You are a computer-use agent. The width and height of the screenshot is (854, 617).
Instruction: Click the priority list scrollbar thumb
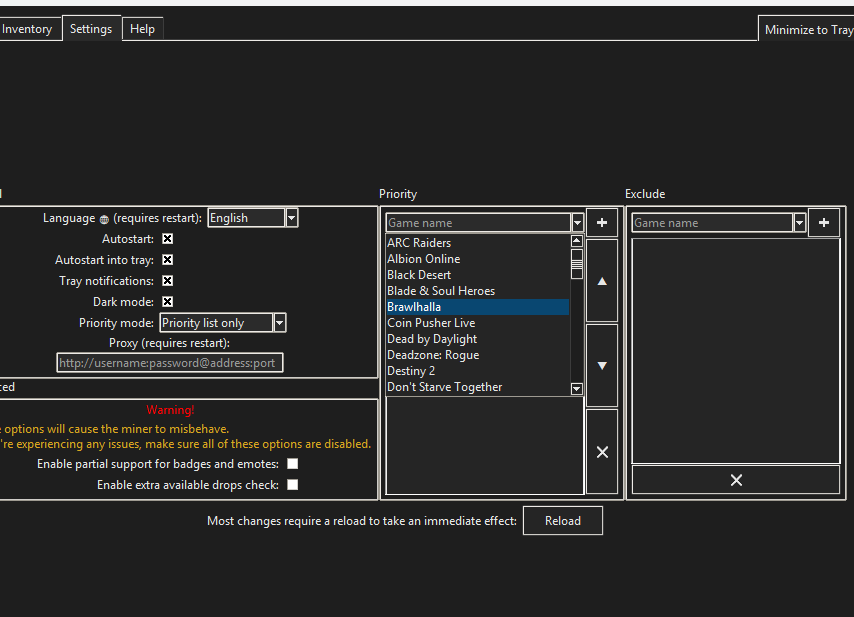[577, 264]
